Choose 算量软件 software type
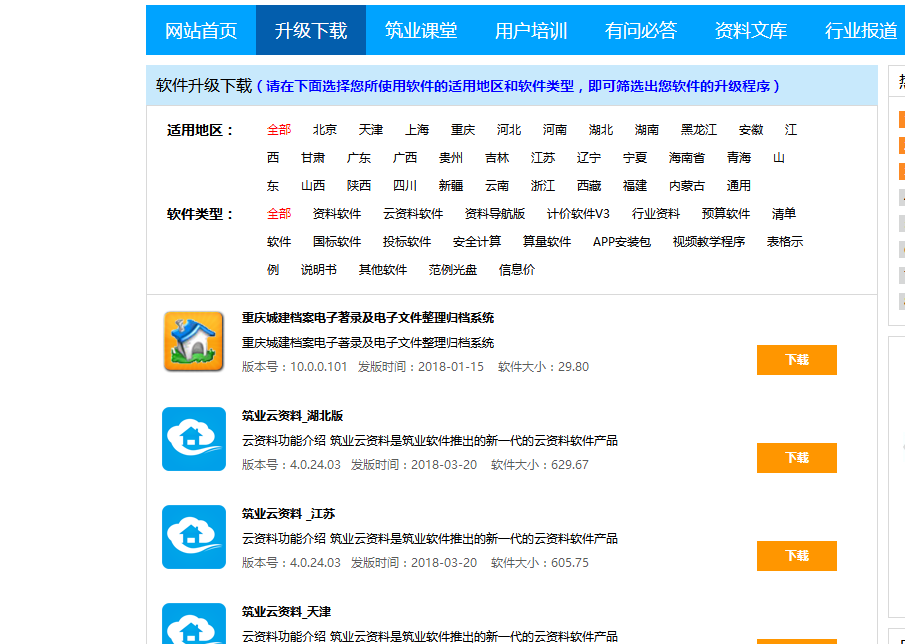Viewport: 905px width, 644px height. 547,242
